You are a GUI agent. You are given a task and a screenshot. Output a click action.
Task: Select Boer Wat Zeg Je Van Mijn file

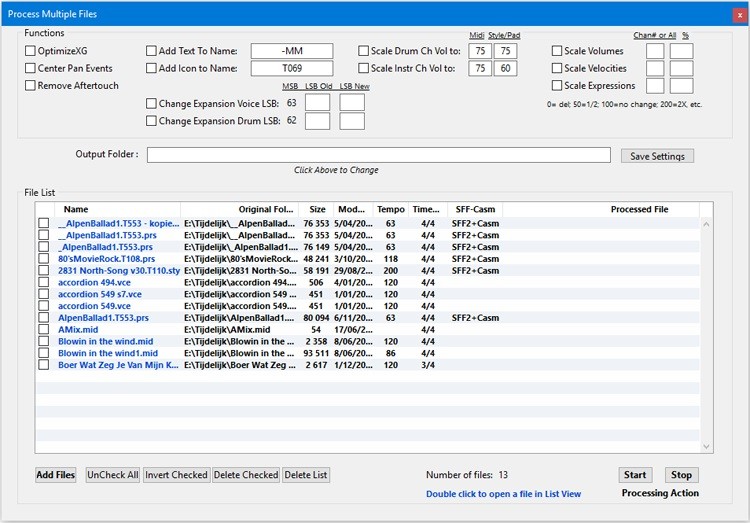point(118,365)
